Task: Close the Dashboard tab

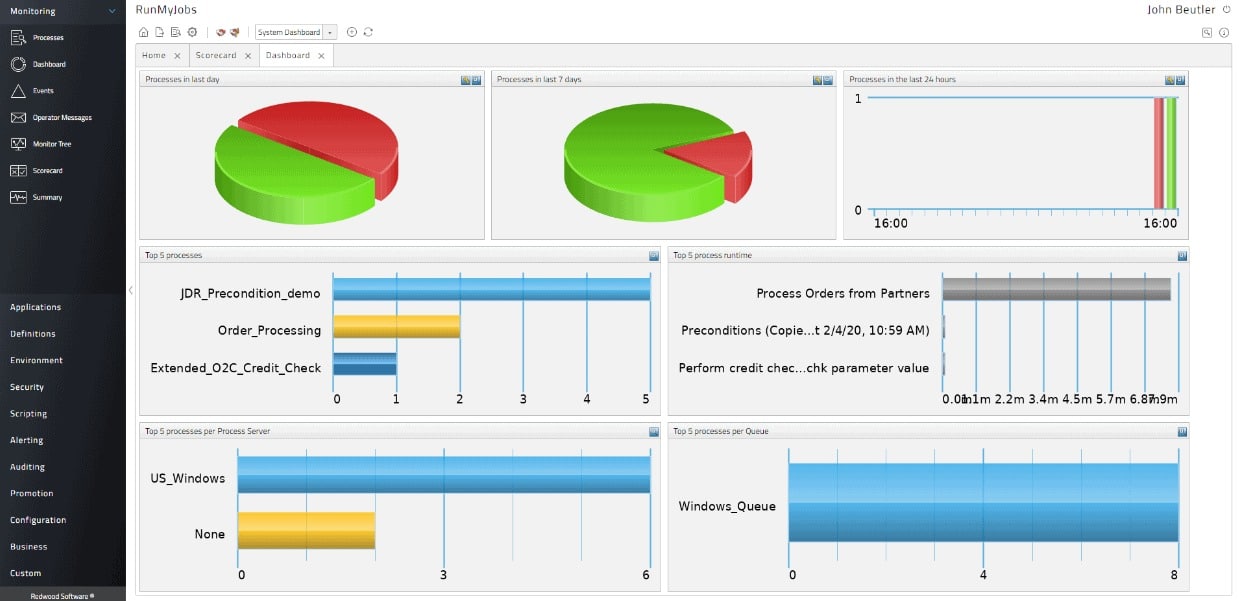Action: click(x=321, y=56)
